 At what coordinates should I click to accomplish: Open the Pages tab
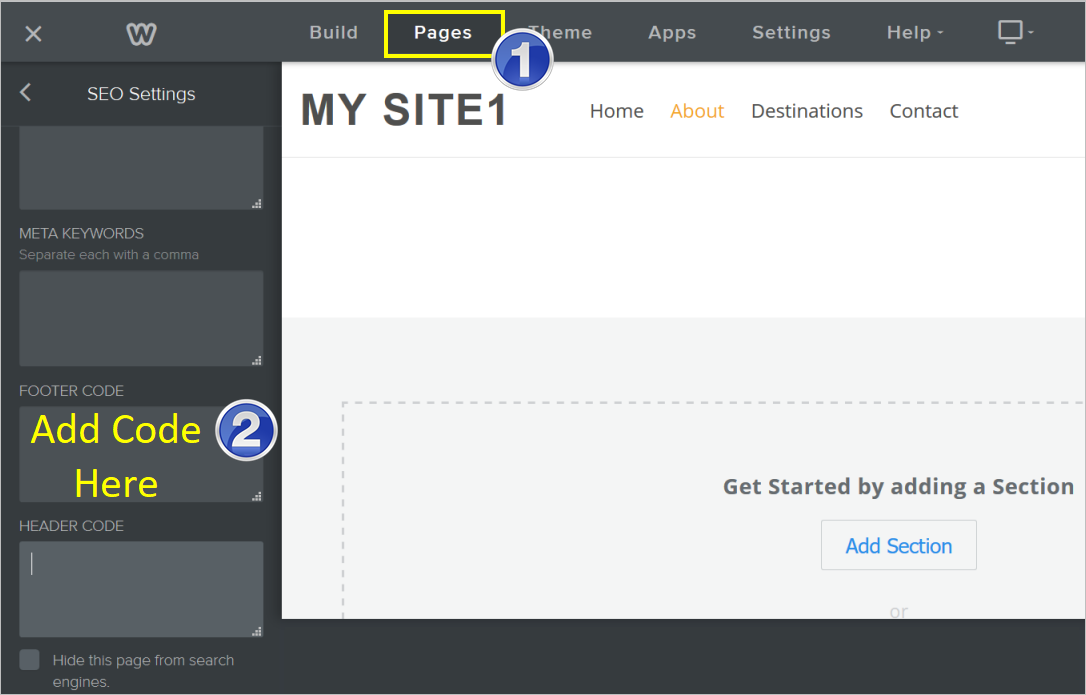tap(443, 33)
